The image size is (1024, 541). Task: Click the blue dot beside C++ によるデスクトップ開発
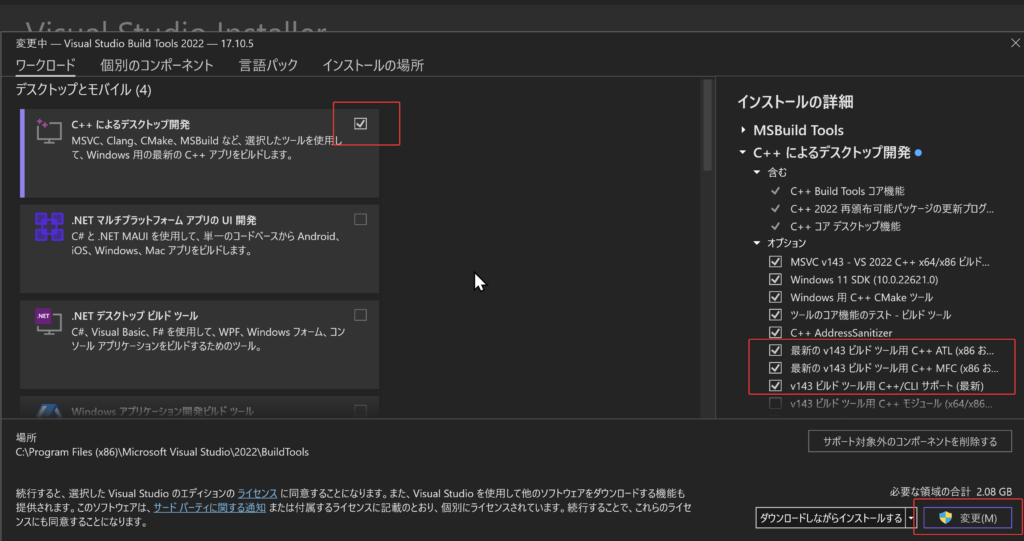(x=918, y=153)
